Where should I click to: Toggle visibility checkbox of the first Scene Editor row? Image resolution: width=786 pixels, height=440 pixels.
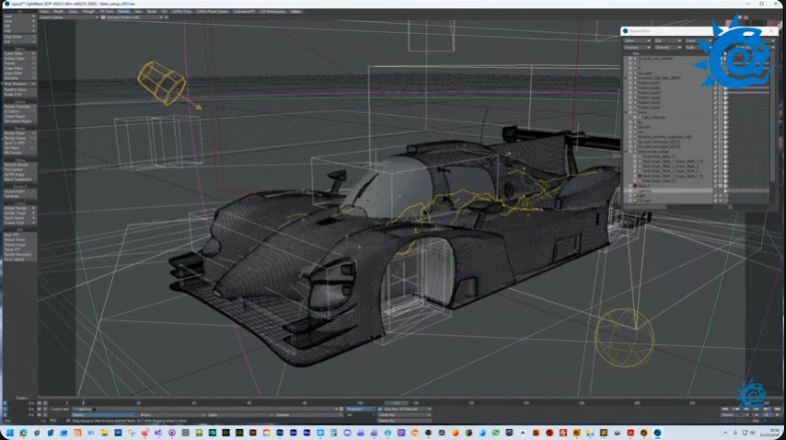pyautogui.click(x=628, y=57)
